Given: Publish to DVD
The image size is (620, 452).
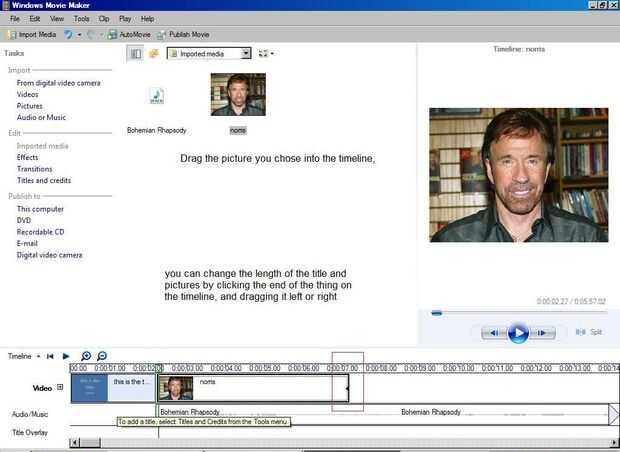Looking at the screenshot, I should (24, 221).
